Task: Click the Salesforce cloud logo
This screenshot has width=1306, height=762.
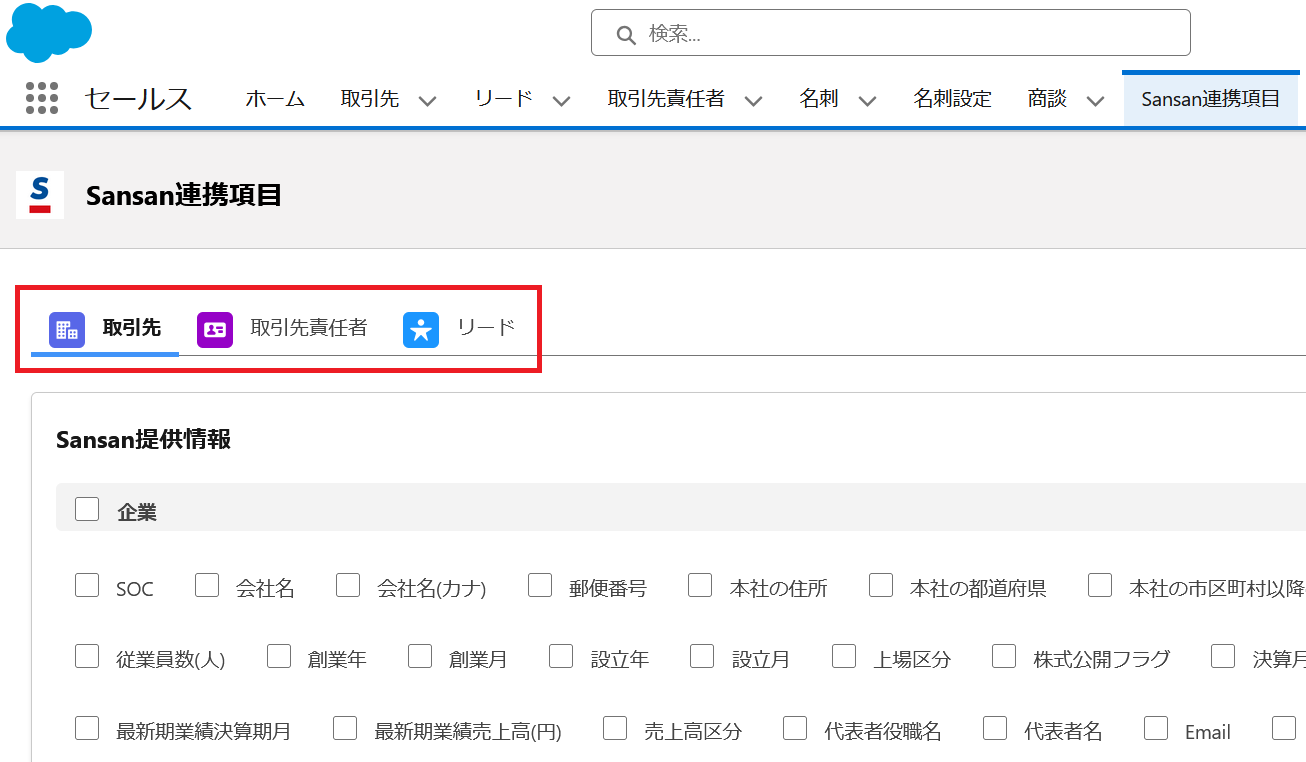Action: point(49,33)
